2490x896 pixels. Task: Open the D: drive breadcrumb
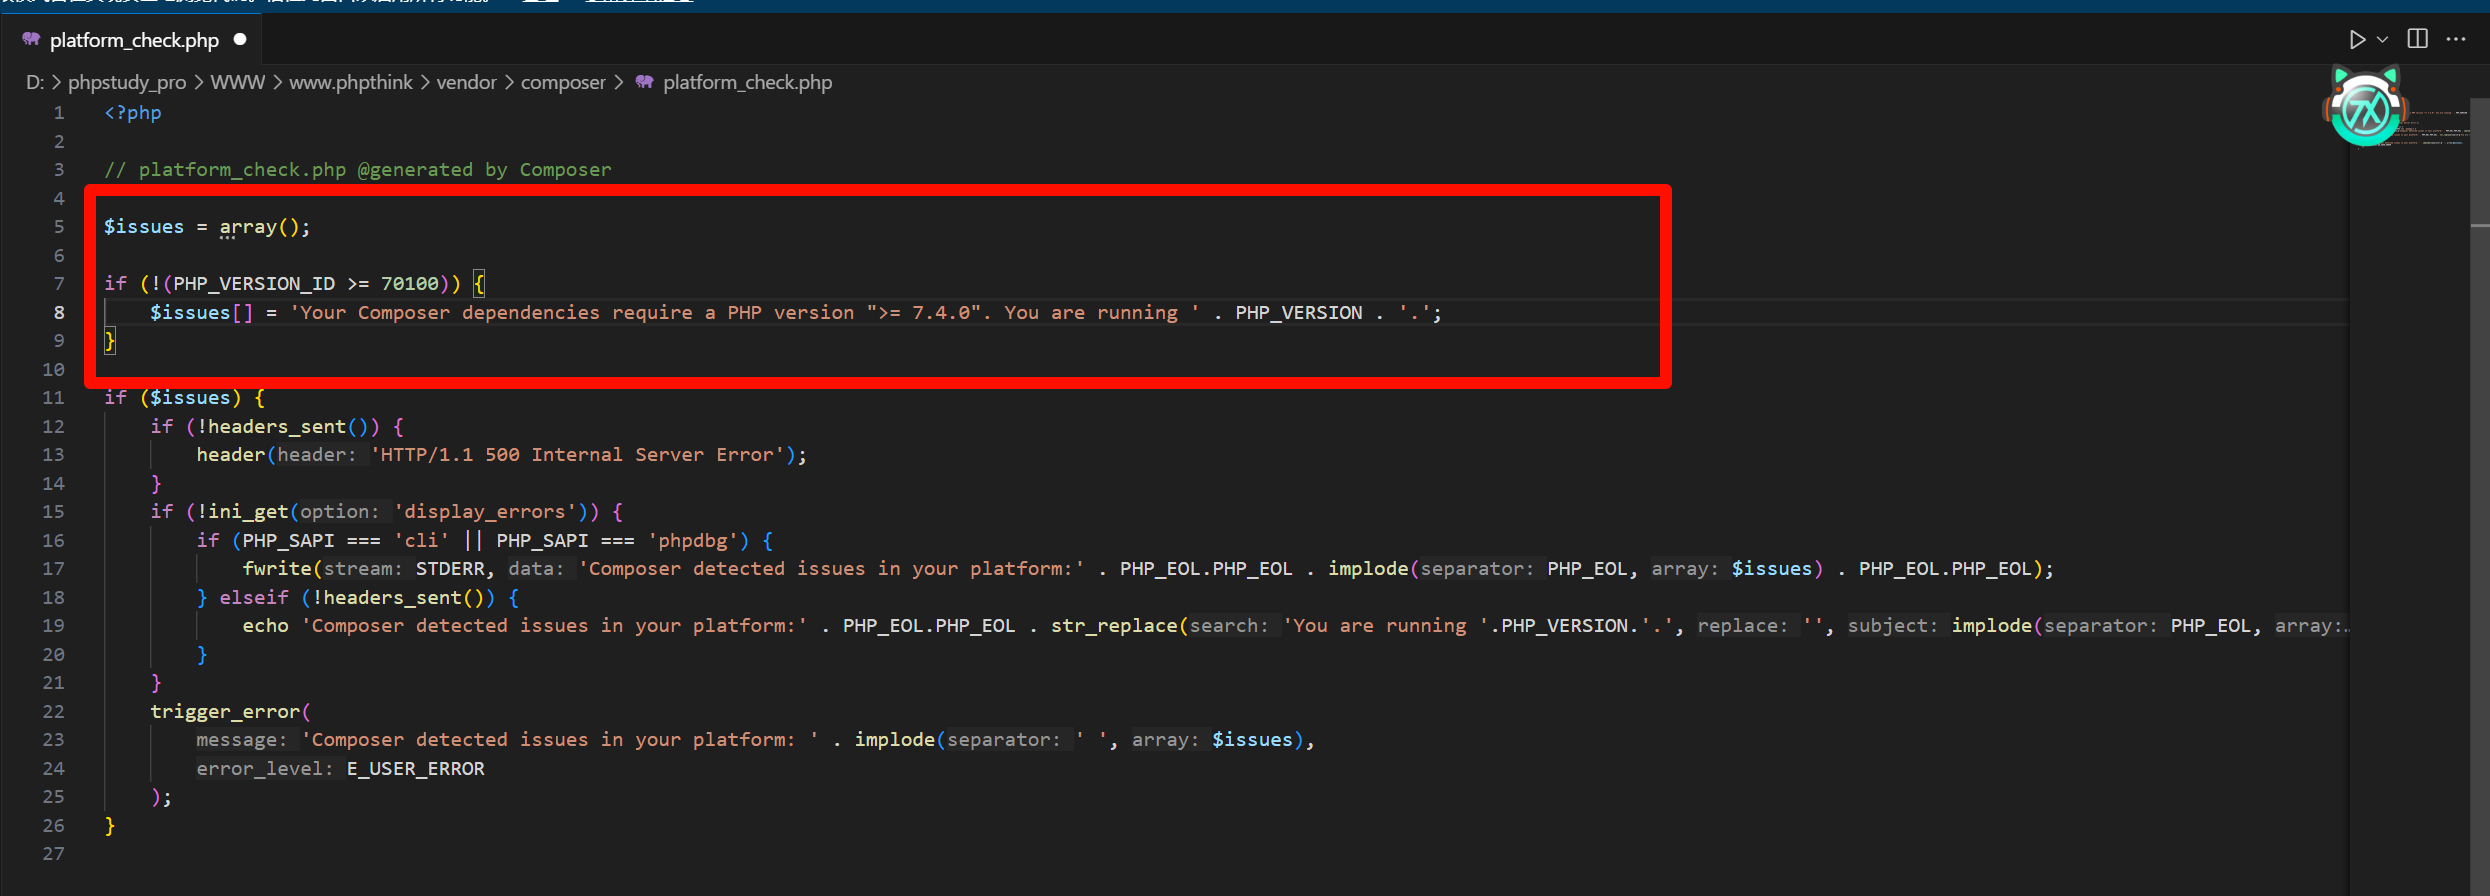34,82
